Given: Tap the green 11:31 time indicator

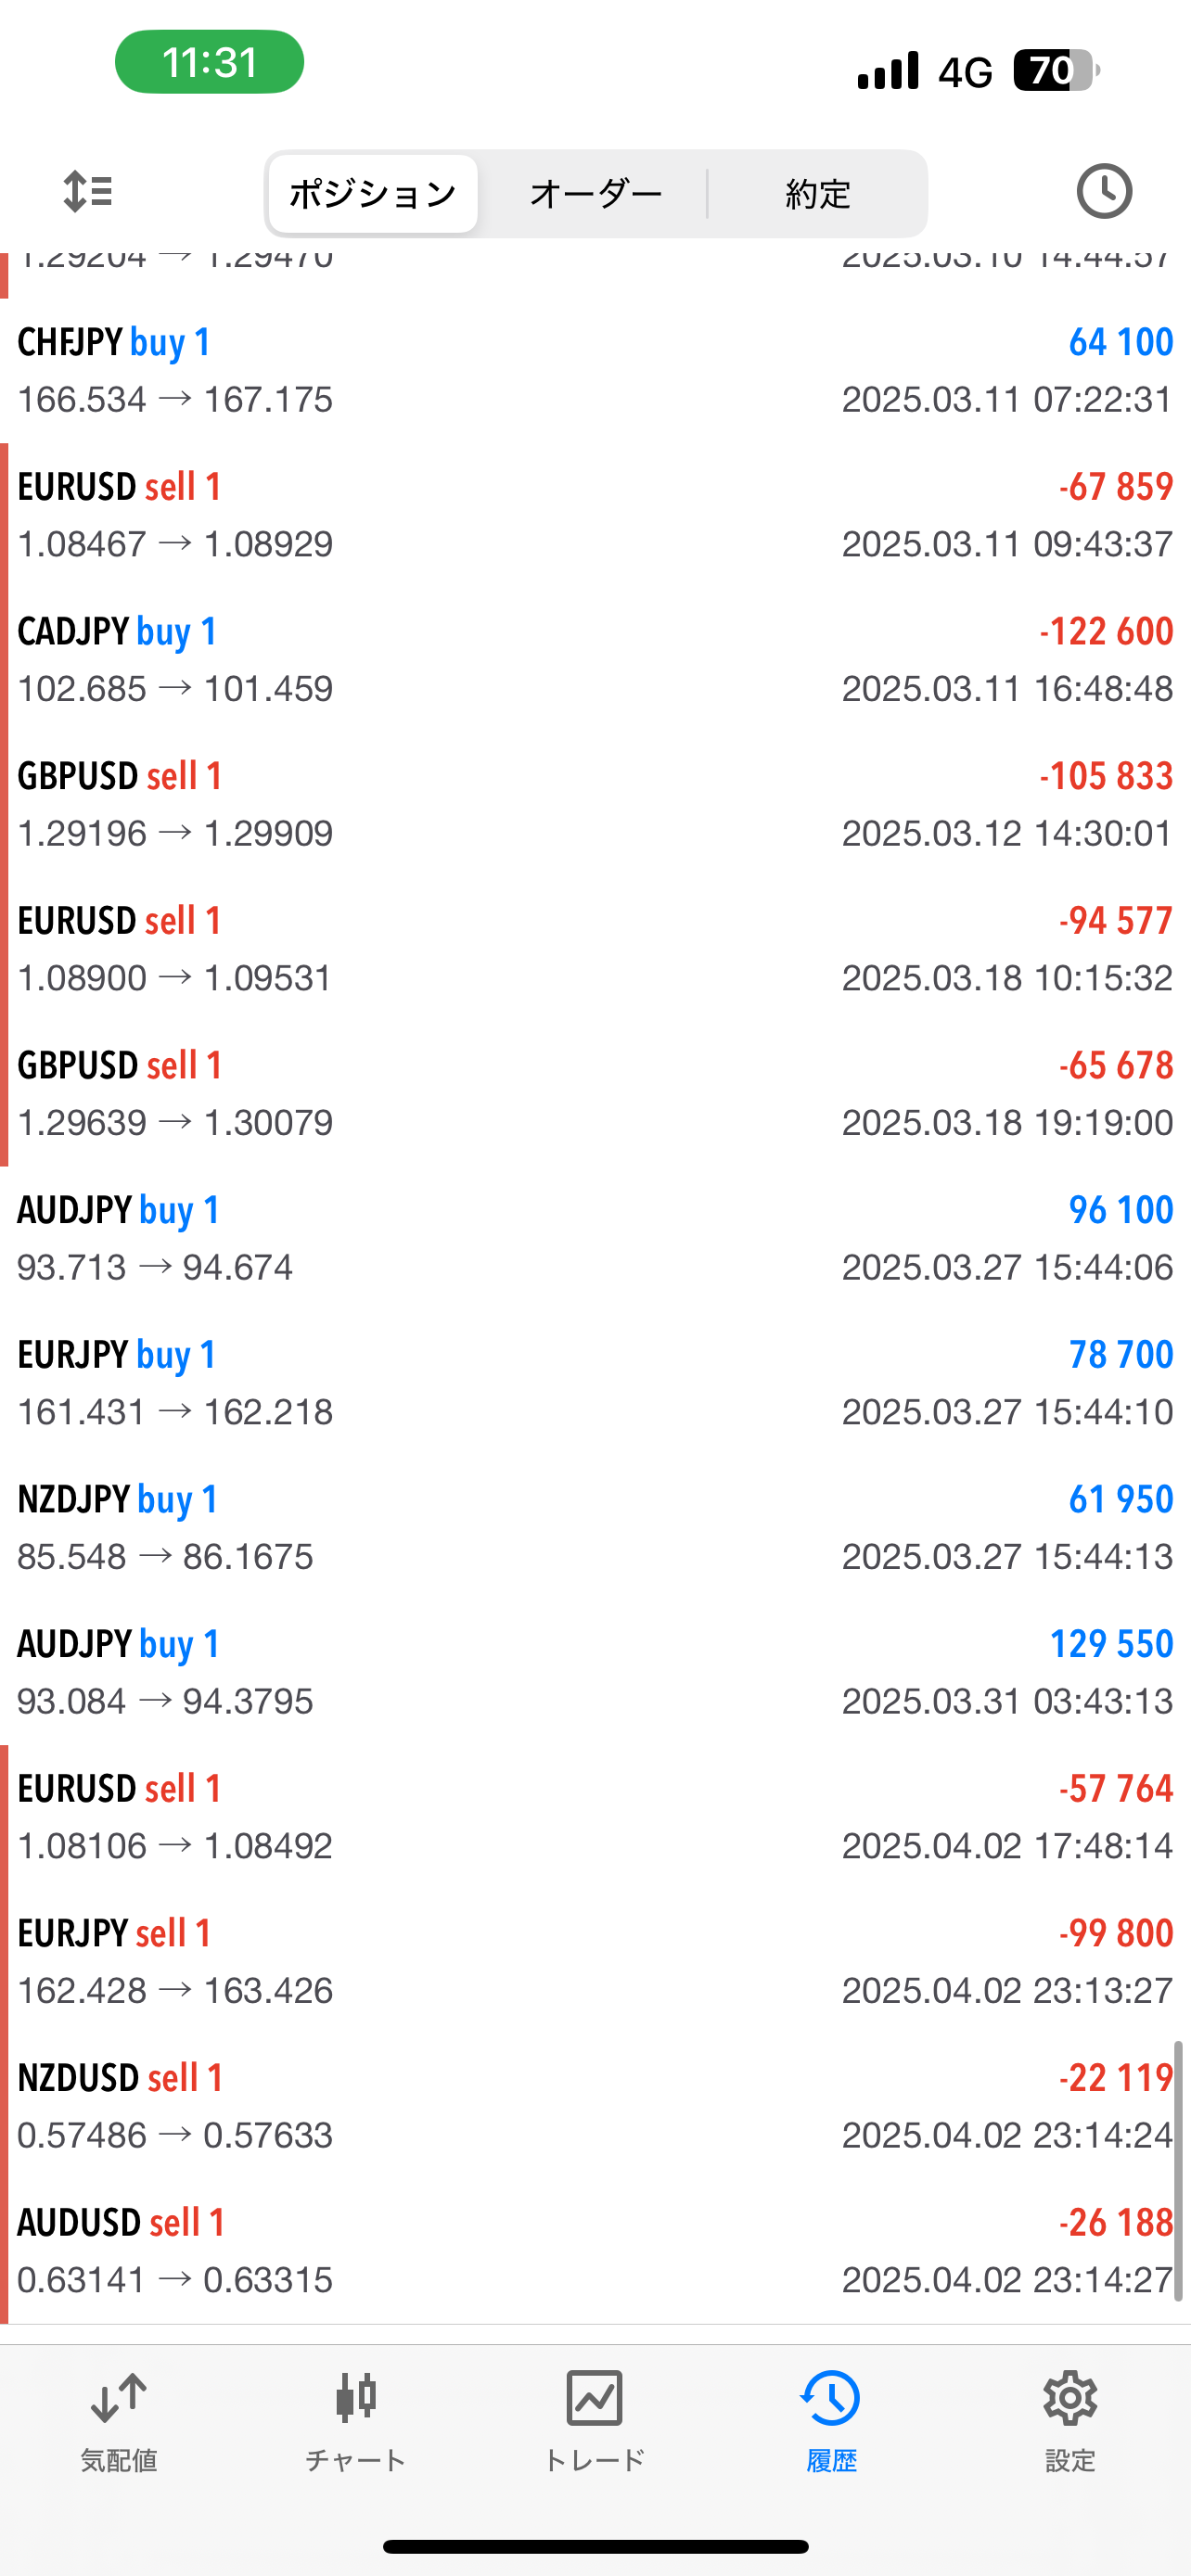Looking at the screenshot, I should pyautogui.click(x=209, y=62).
